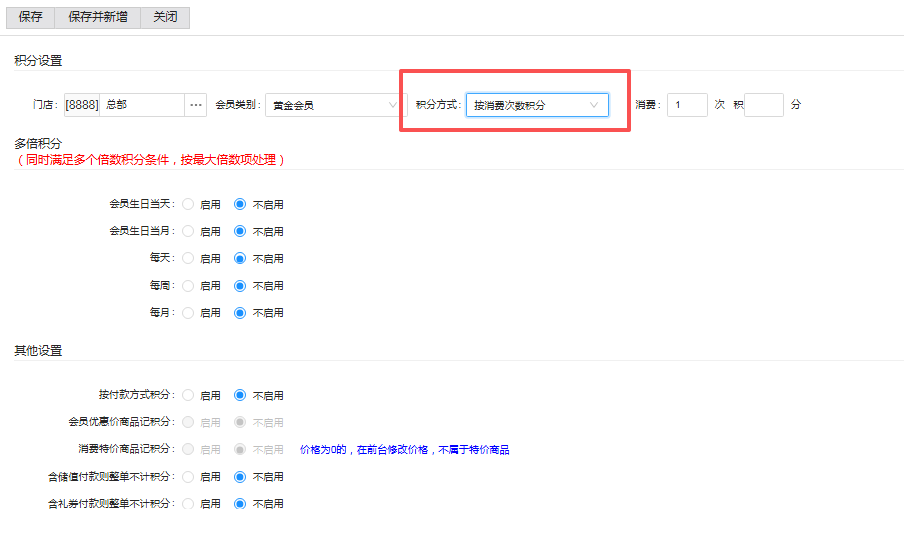
Task: Select 启用 for 每周 multiplier
Action: pos(188,286)
